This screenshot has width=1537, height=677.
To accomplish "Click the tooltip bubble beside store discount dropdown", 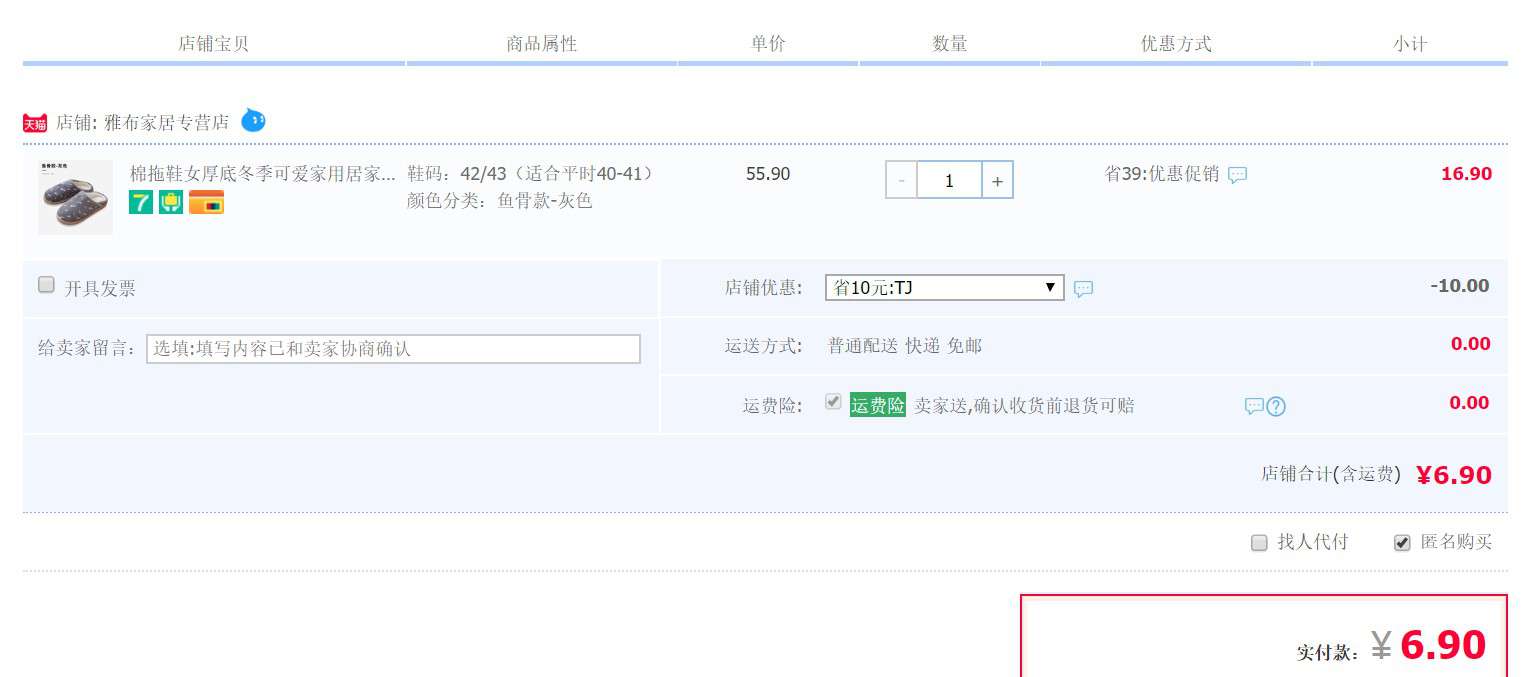I will pos(1084,287).
